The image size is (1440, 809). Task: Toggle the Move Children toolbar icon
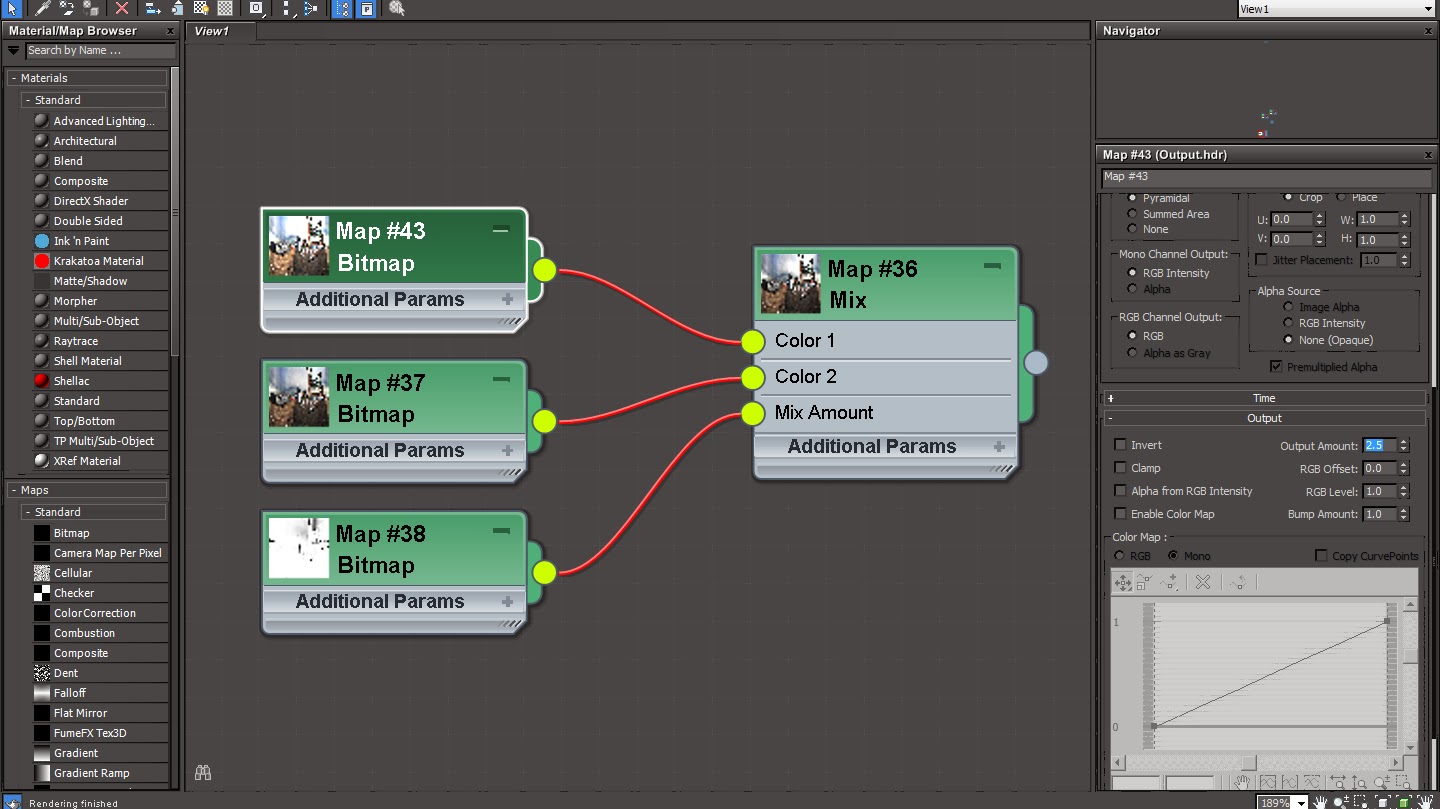153,8
